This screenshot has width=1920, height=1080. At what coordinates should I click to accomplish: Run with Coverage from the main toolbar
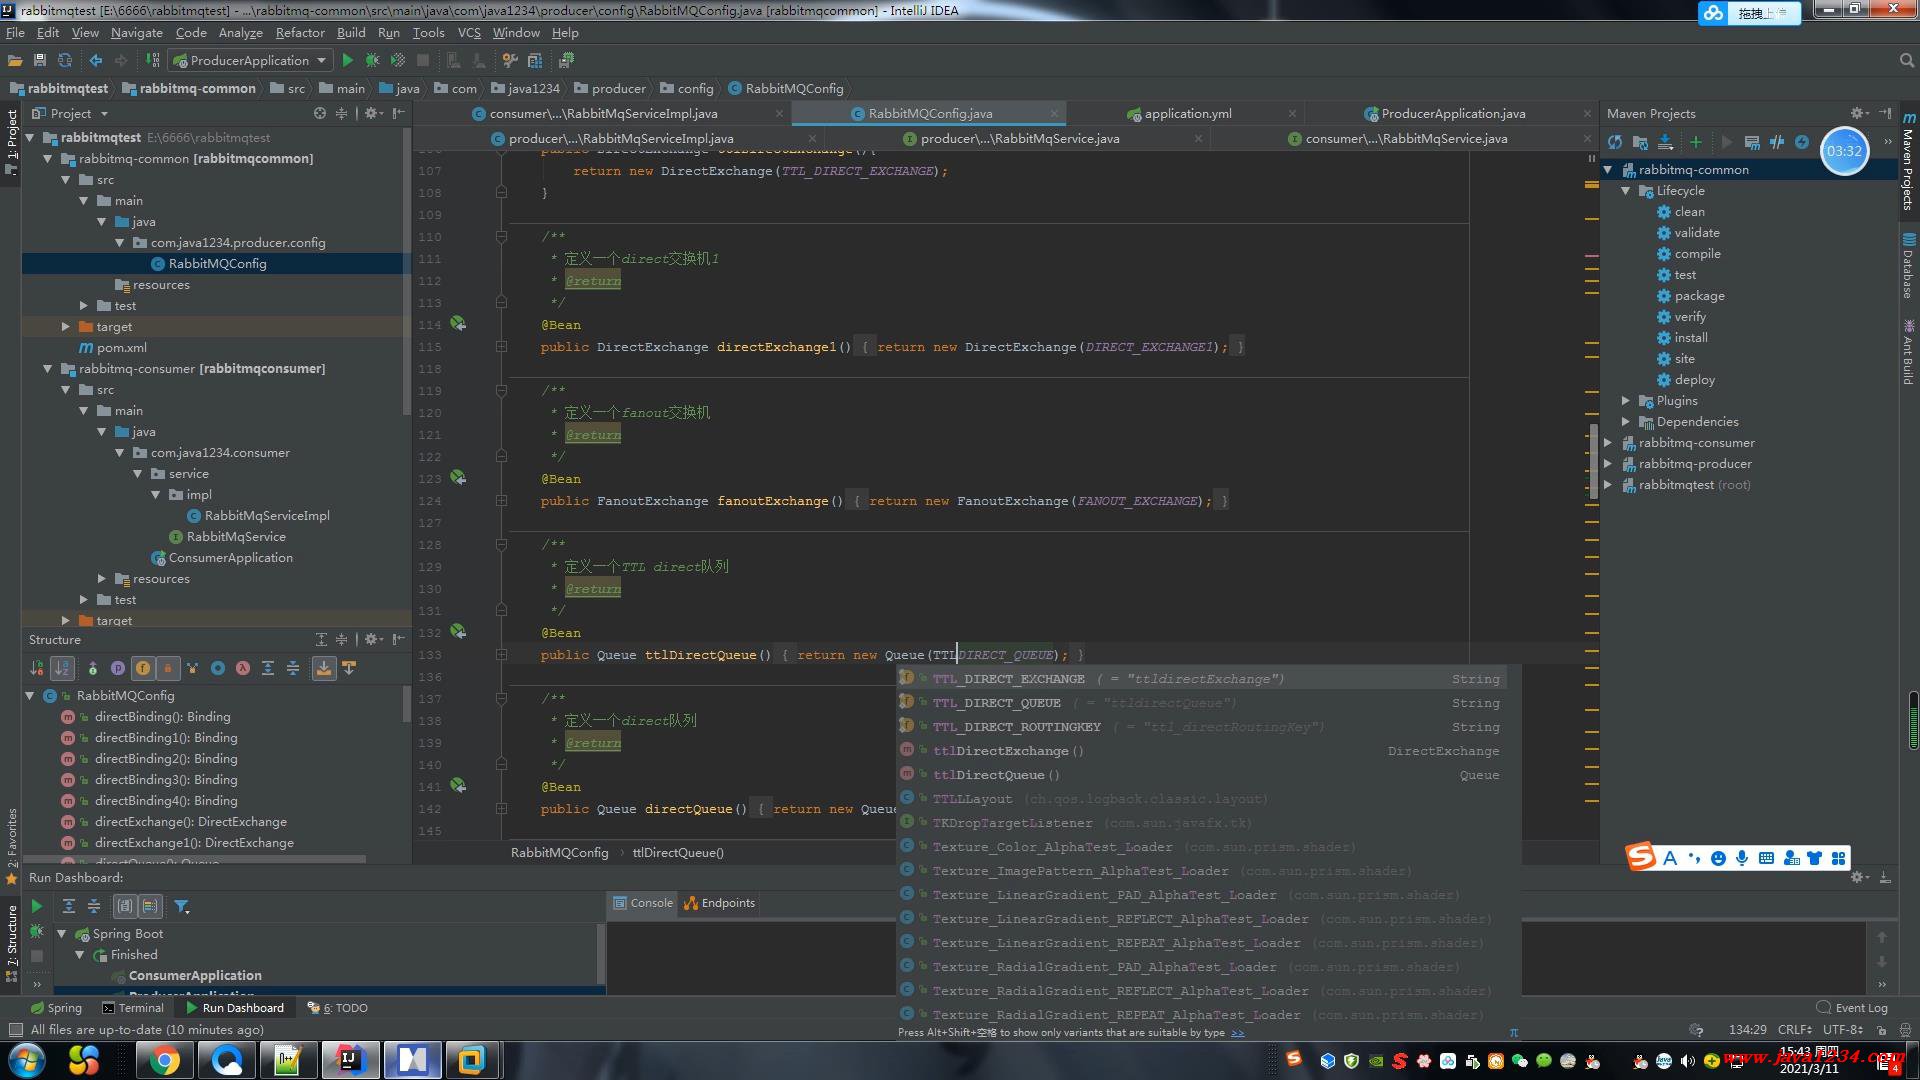[397, 60]
